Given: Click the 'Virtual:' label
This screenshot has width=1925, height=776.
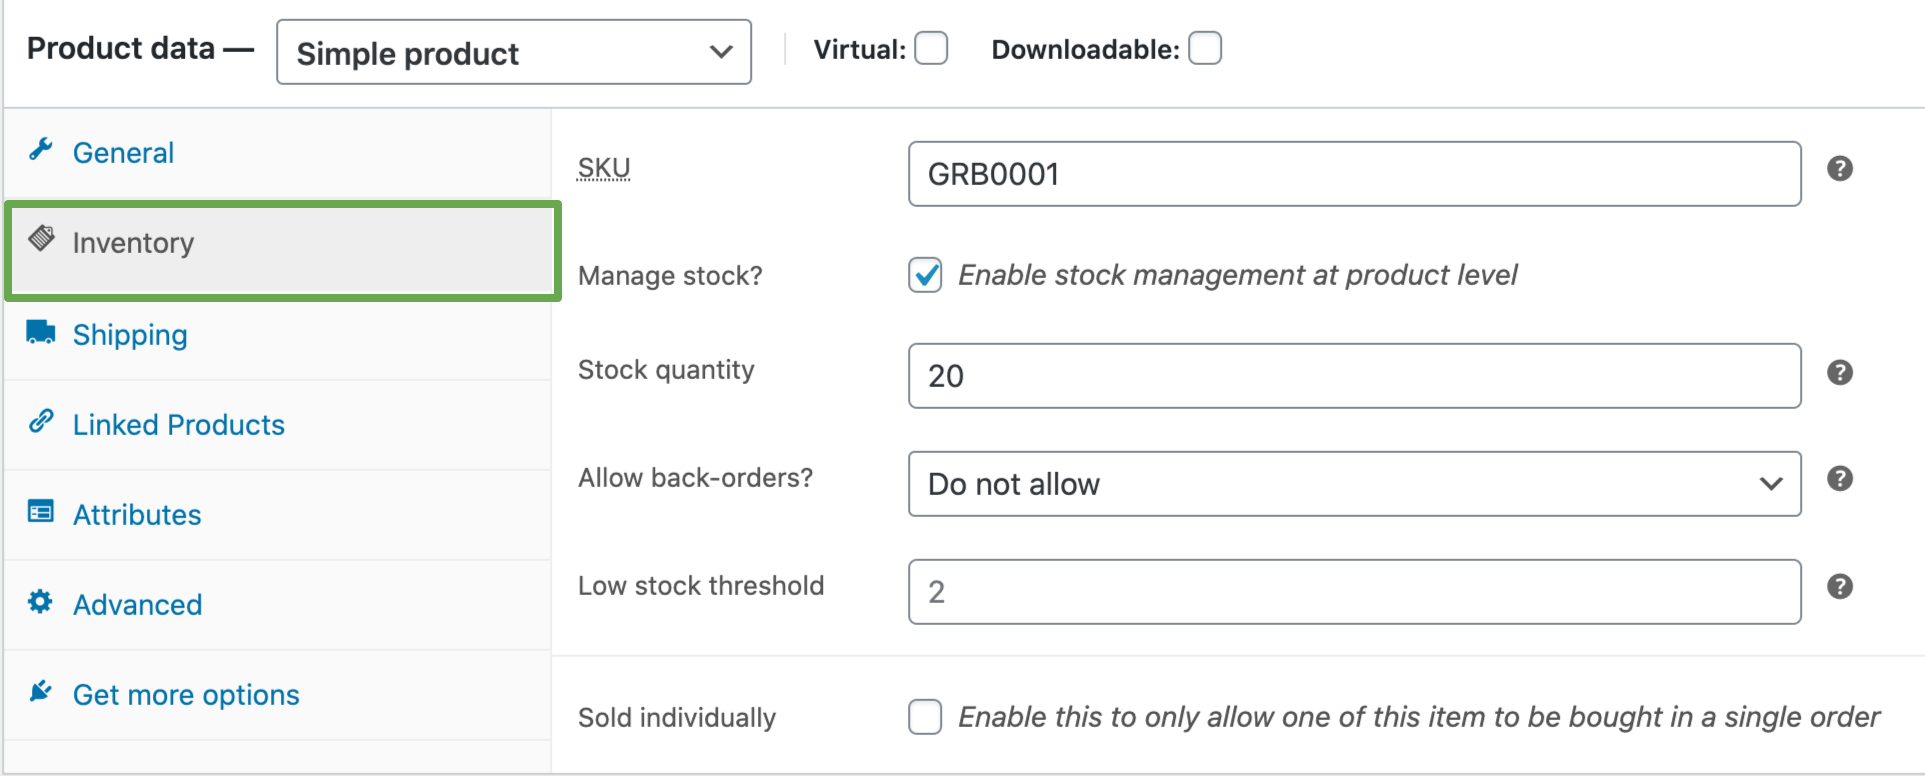Looking at the screenshot, I should tap(860, 50).
